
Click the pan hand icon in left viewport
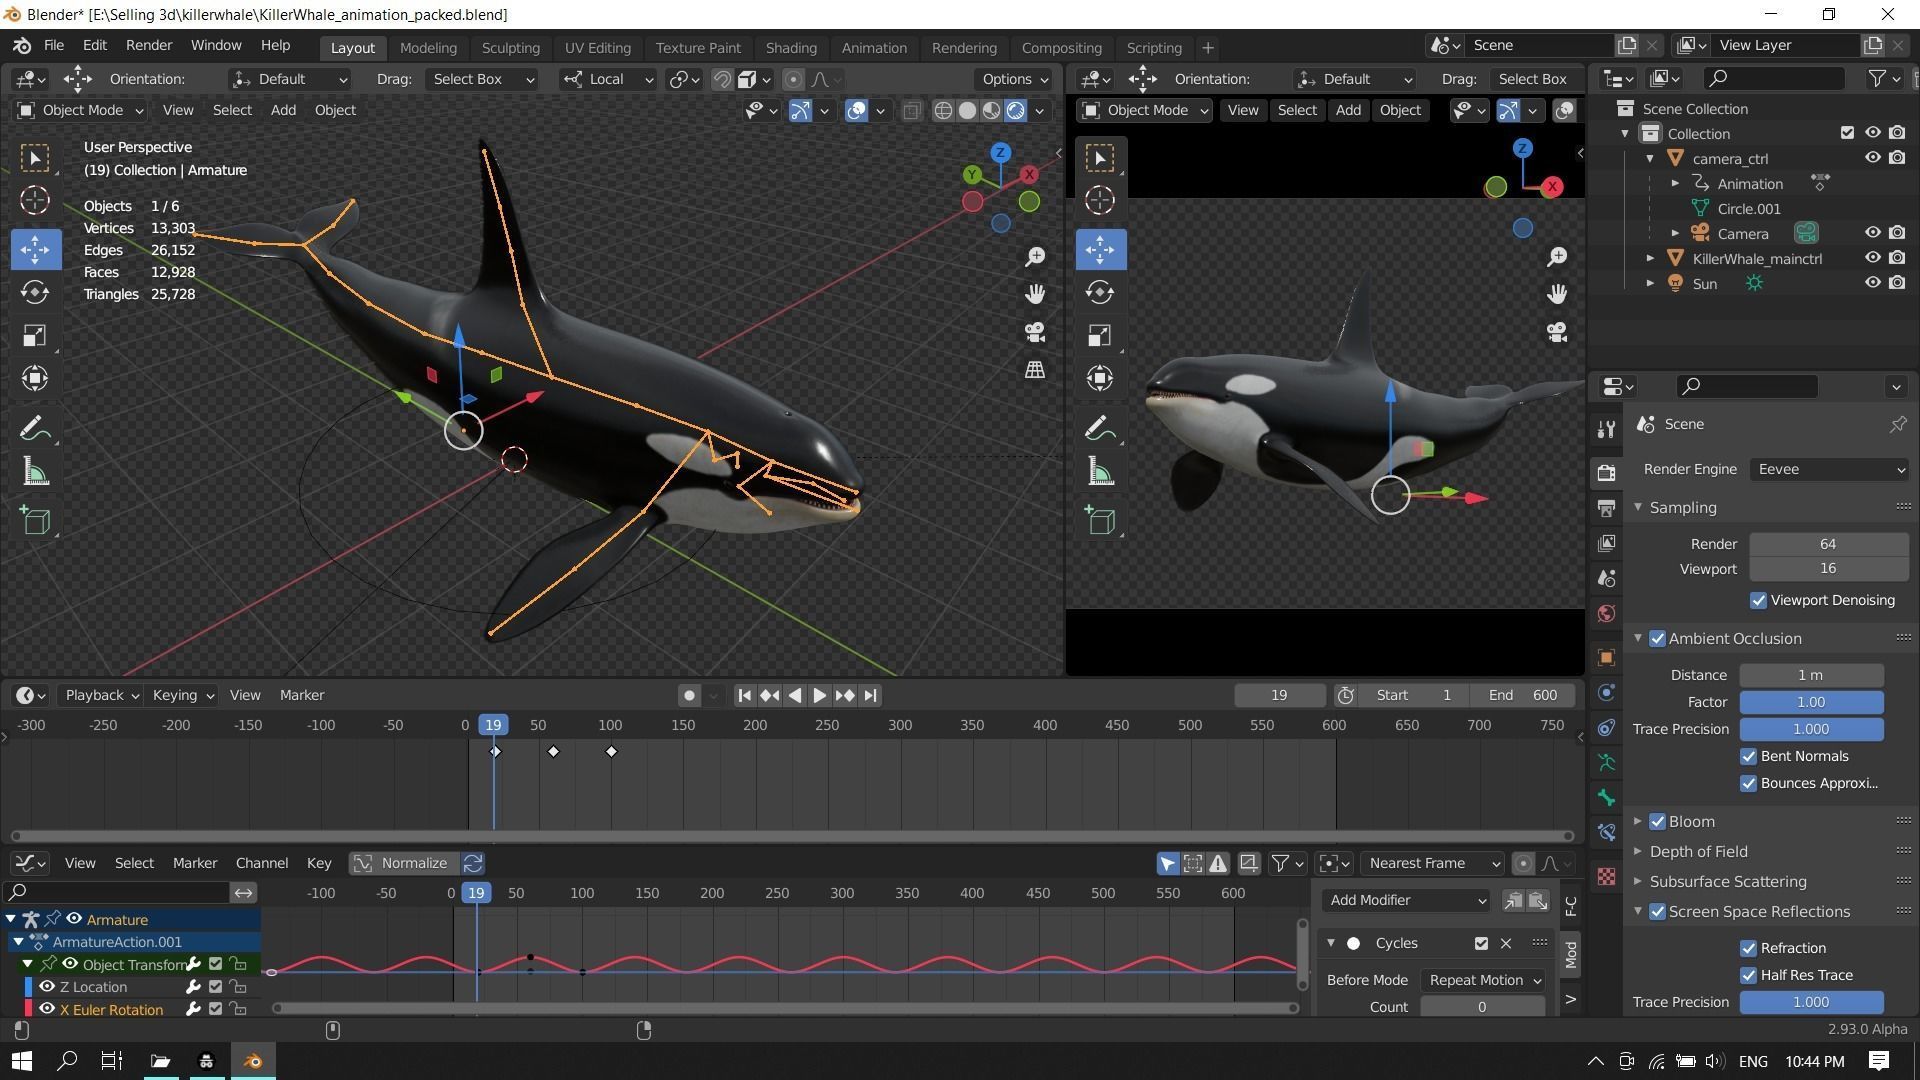(x=1035, y=294)
